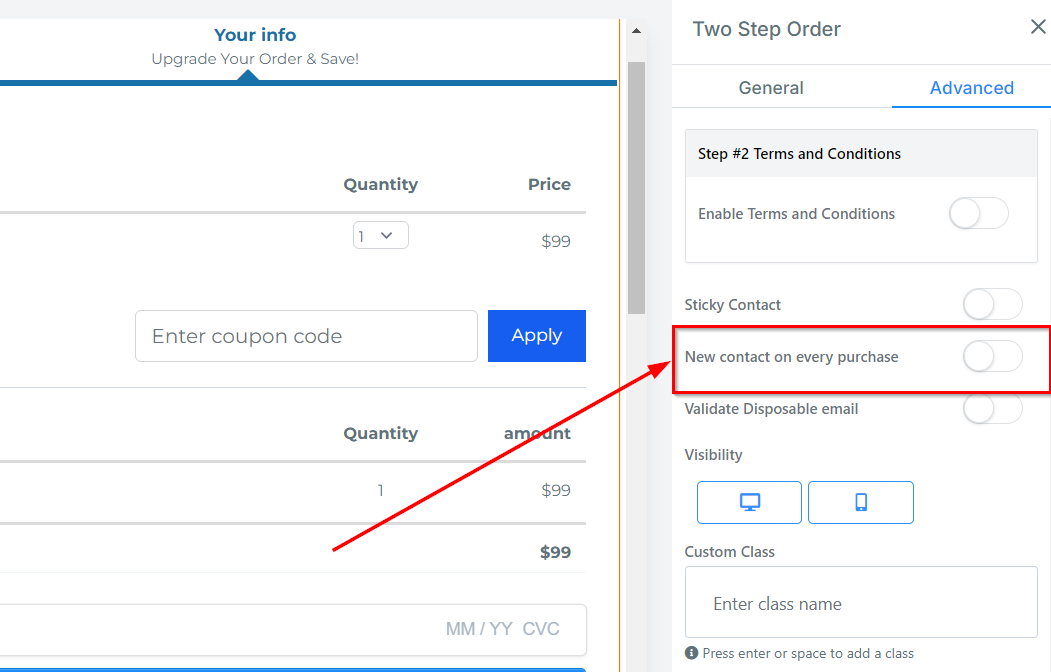
Task: Turn on Sticky Contact switch
Action: click(x=992, y=304)
